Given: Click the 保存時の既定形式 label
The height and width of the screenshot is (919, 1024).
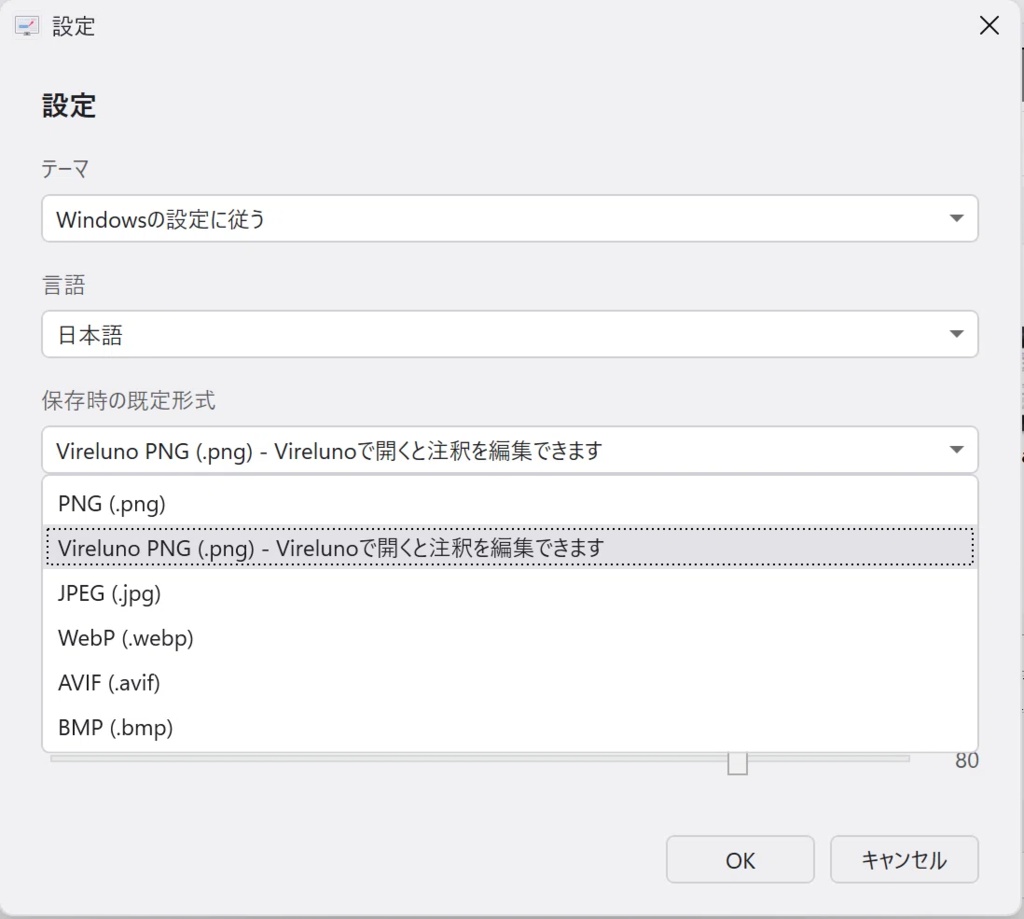Looking at the screenshot, I should coord(129,400).
